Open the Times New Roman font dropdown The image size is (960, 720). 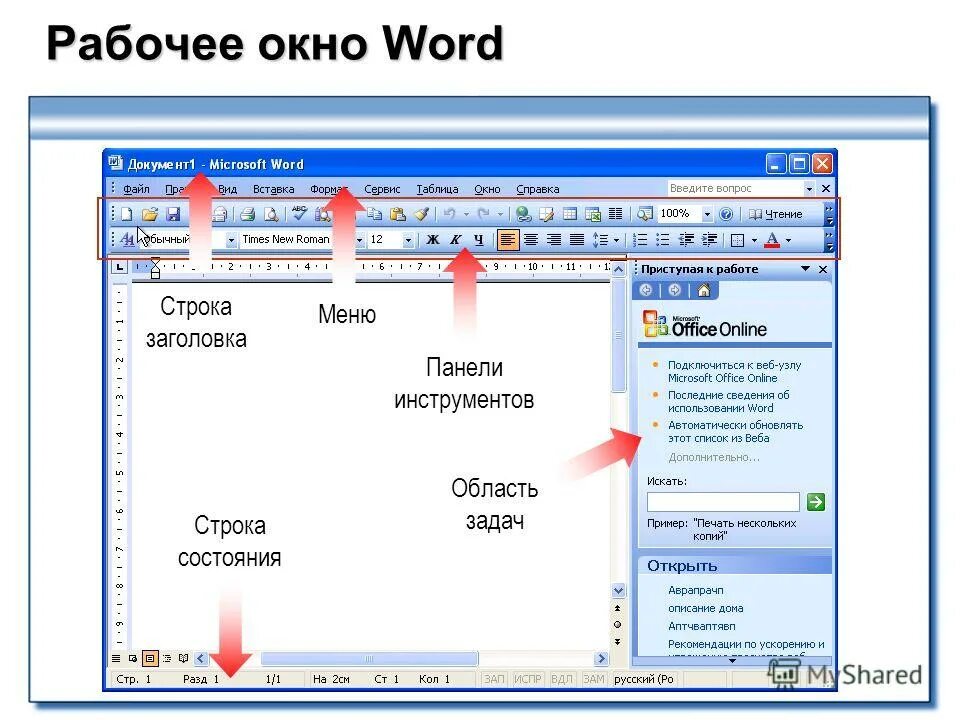tap(359, 240)
